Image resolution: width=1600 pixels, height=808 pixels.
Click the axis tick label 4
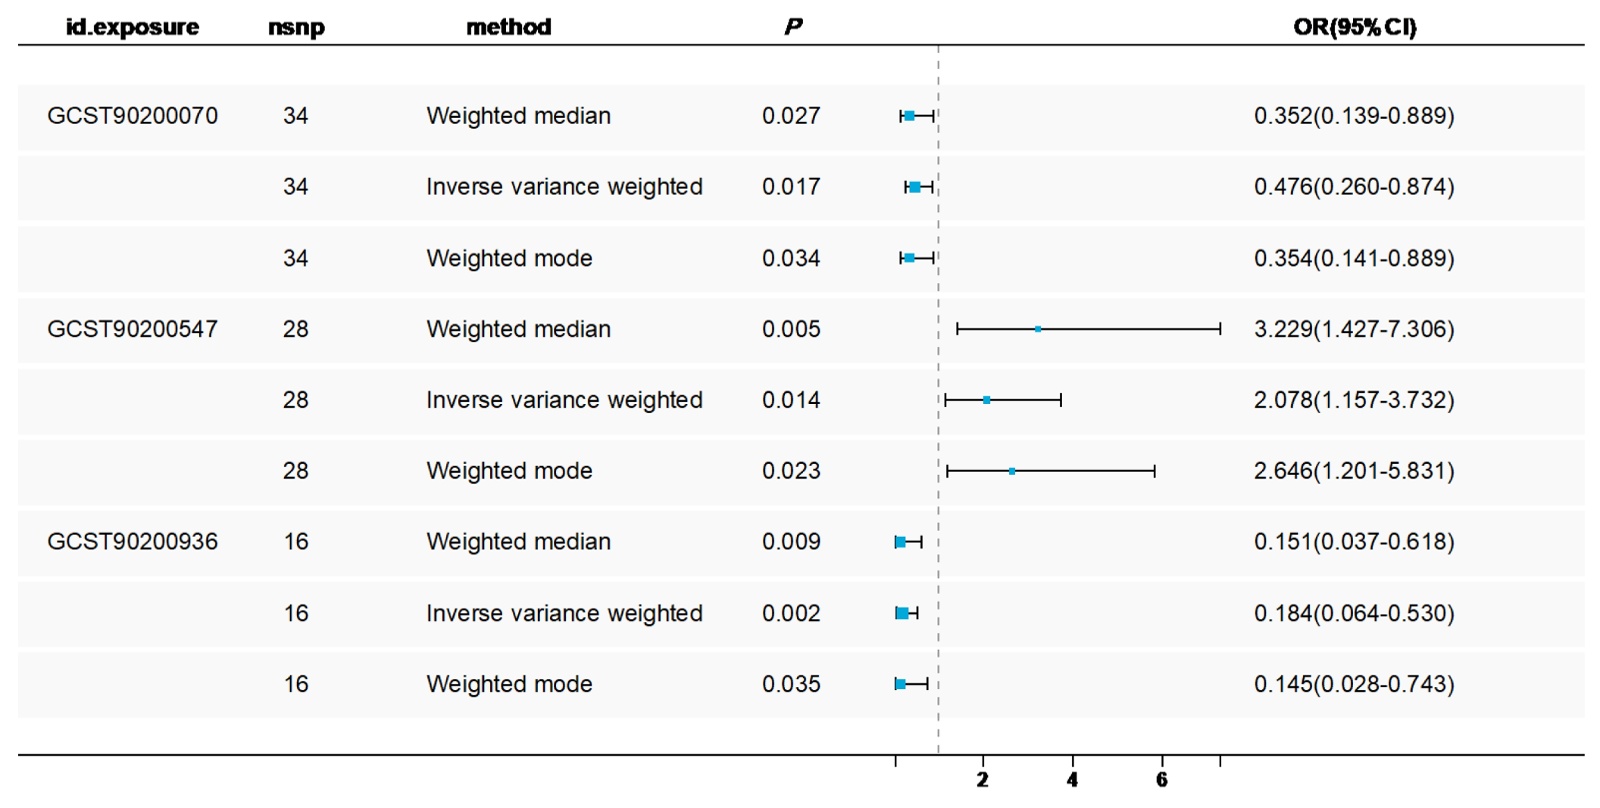click(x=1072, y=780)
